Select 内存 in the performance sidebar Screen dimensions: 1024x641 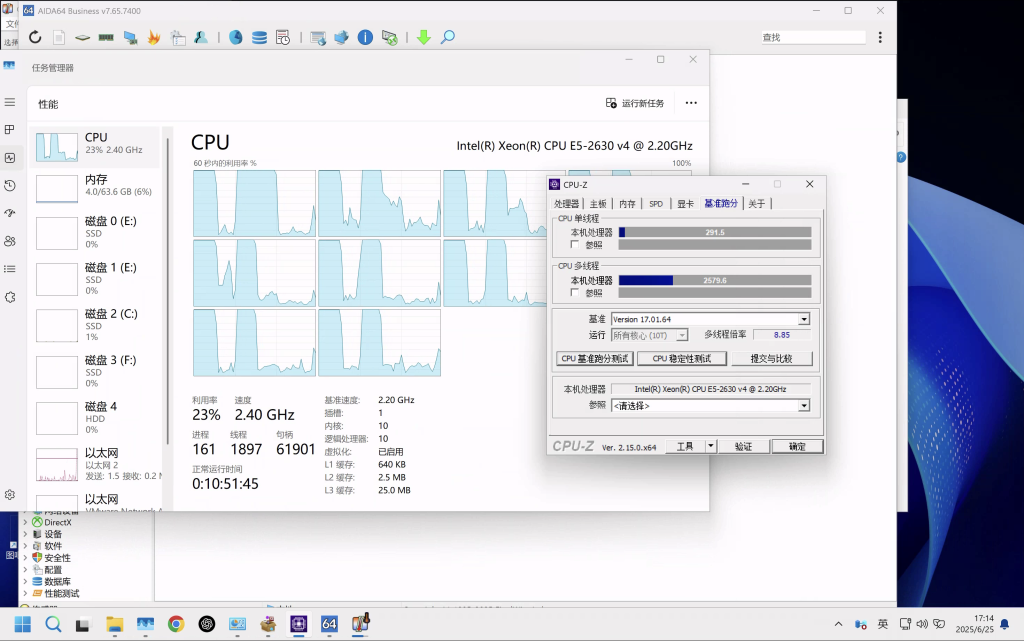point(97,185)
